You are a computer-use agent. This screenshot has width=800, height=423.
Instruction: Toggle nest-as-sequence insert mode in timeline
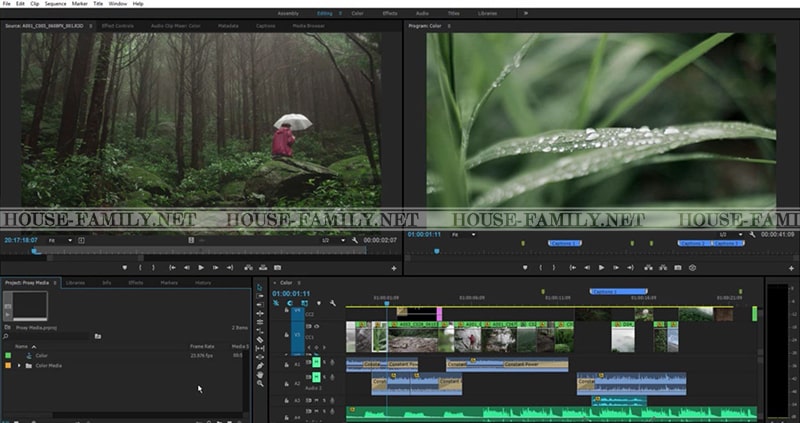[276, 303]
